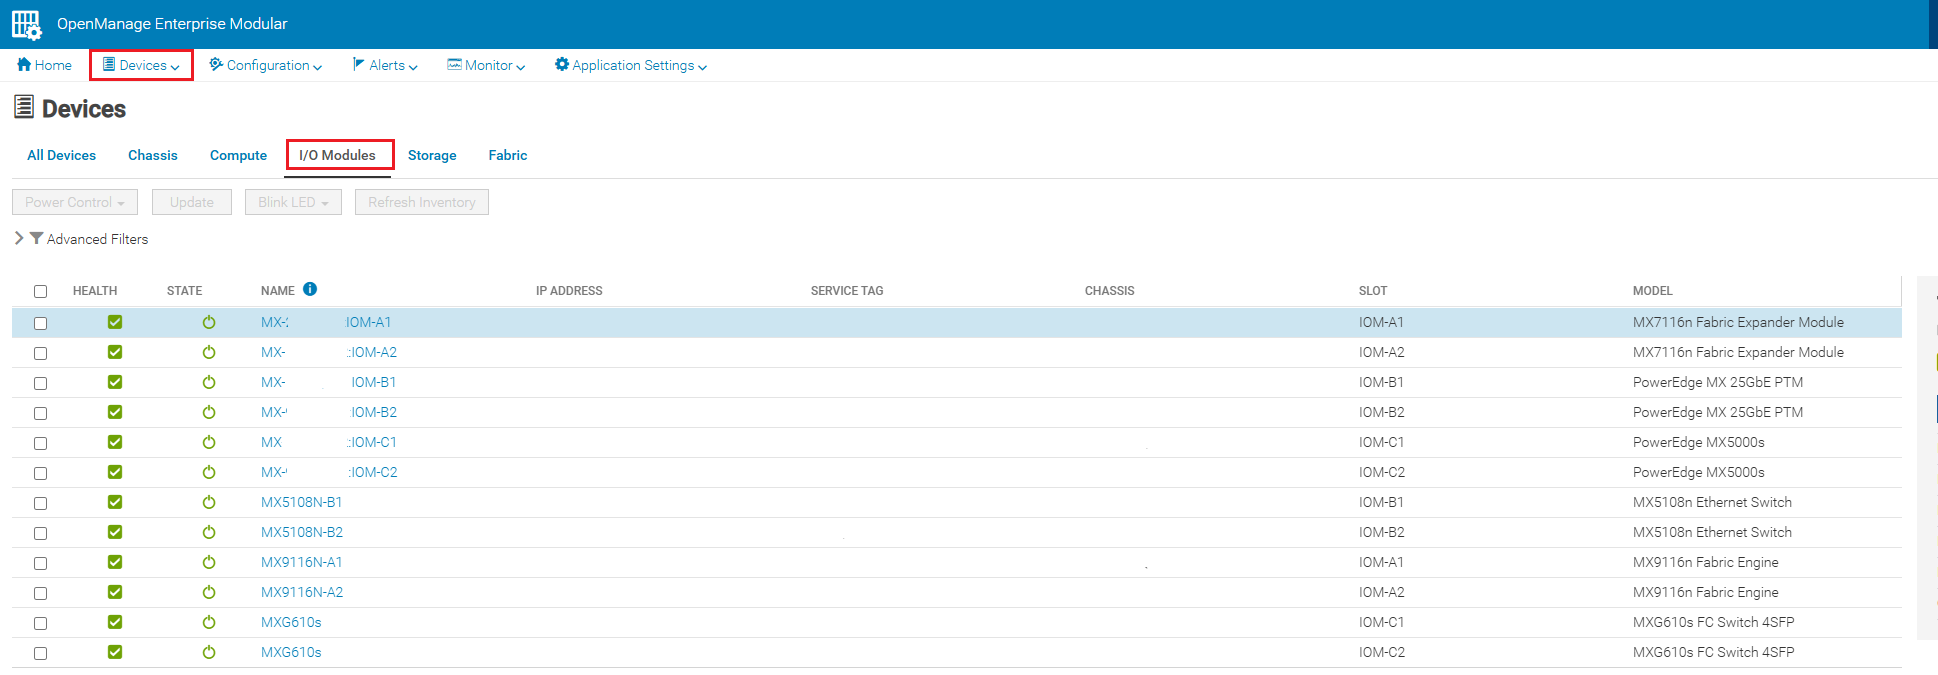The width and height of the screenshot is (1938, 675).
Task: Select the checkbox for MX5108N-B2 row
Action: [41, 533]
